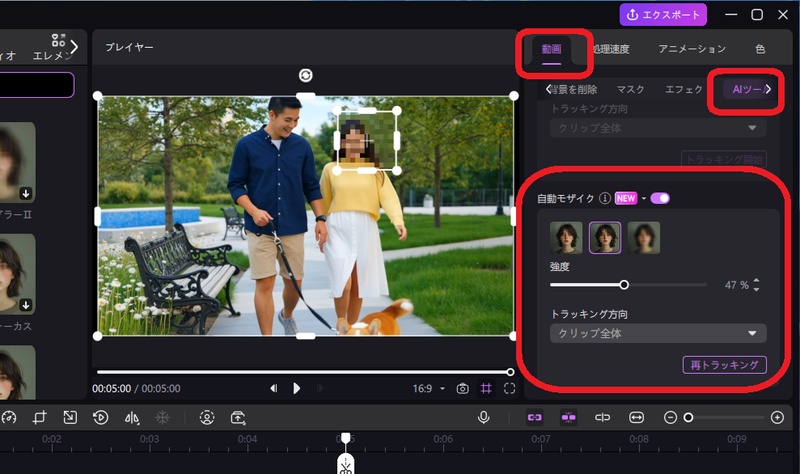The image size is (800, 474).
Task: Open the AI portrait icon in timeline toolbar
Action: click(207, 417)
